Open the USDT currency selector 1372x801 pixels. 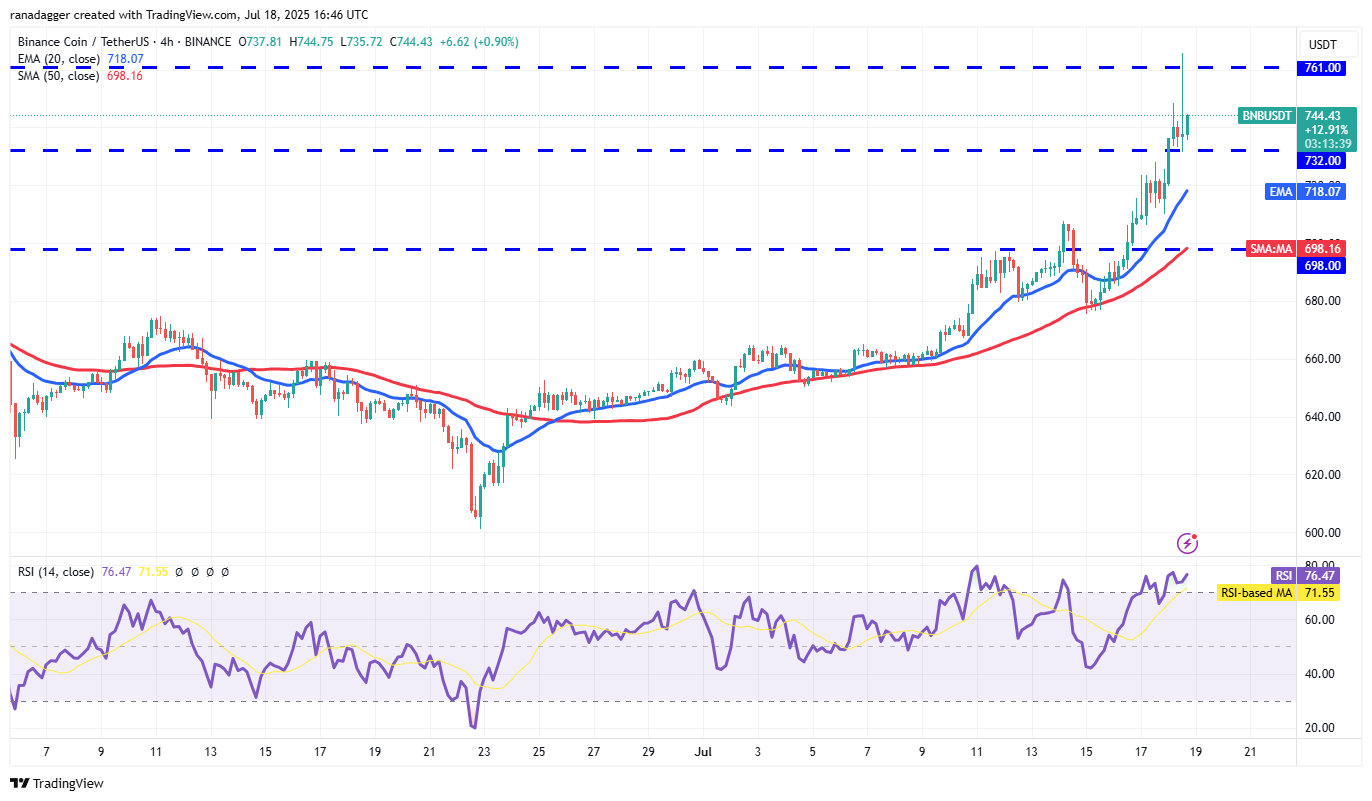(x=1322, y=45)
